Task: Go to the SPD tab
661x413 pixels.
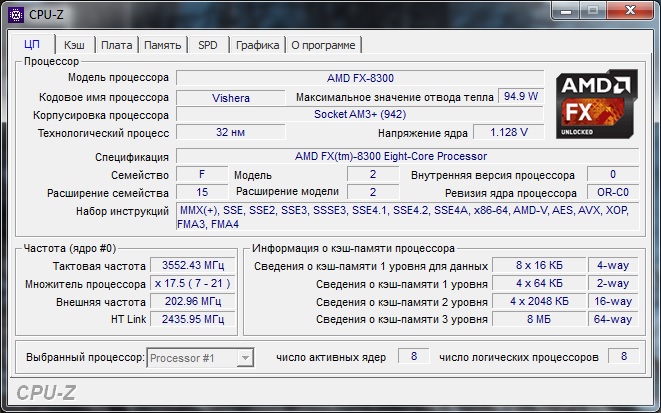Action: pyautogui.click(x=208, y=45)
